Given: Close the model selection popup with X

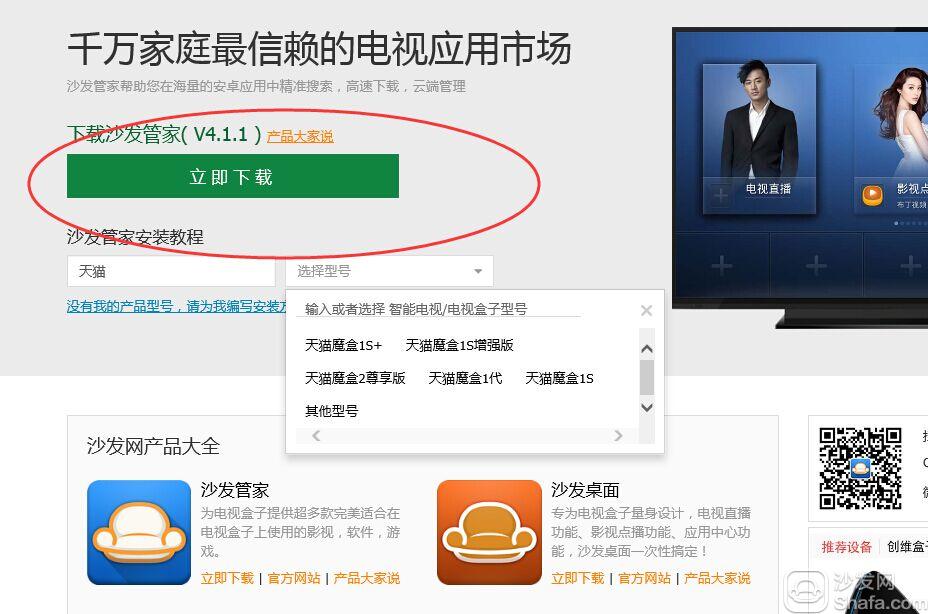Looking at the screenshot, I should [646, 310].
